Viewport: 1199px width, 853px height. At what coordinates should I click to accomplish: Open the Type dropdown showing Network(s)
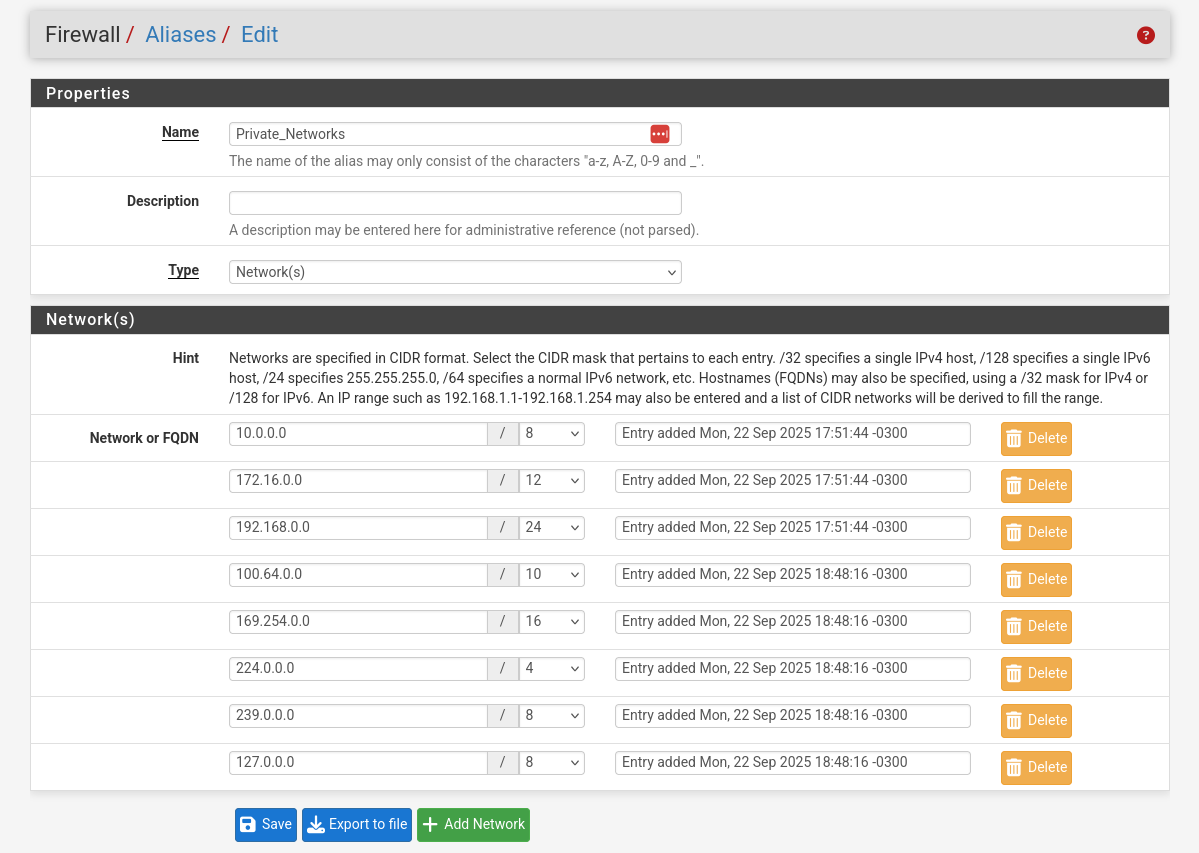(x=455, y=271)
